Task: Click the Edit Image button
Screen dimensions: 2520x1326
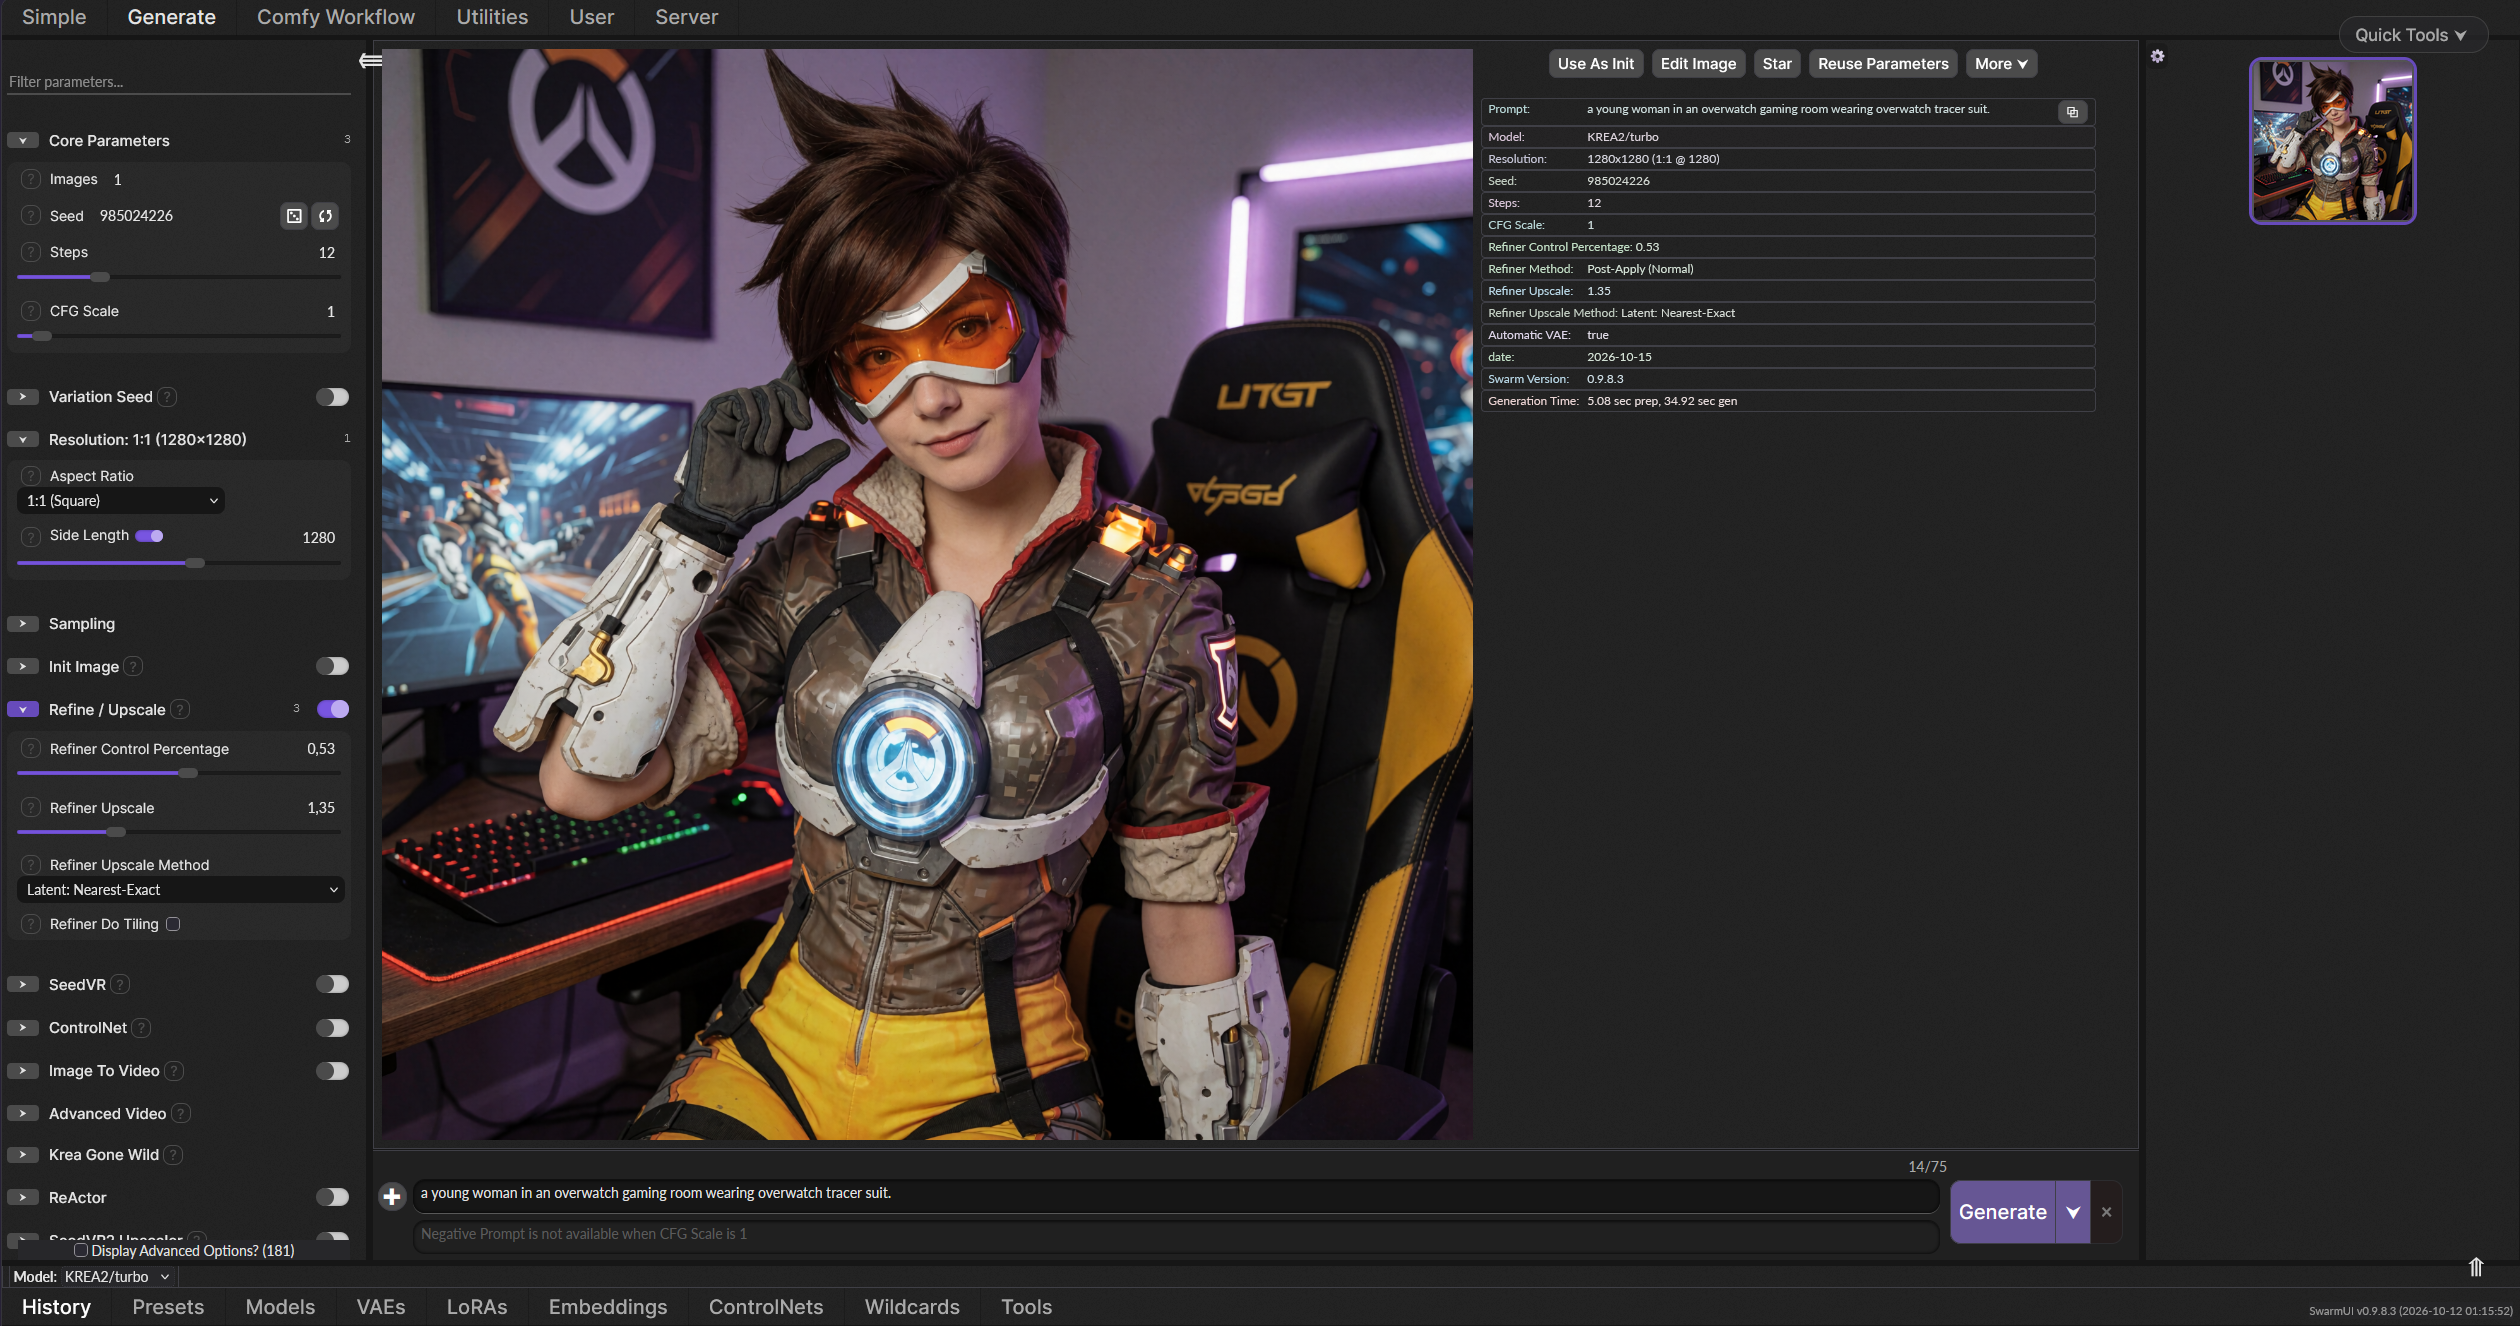Action: [x=1698, y=64]
